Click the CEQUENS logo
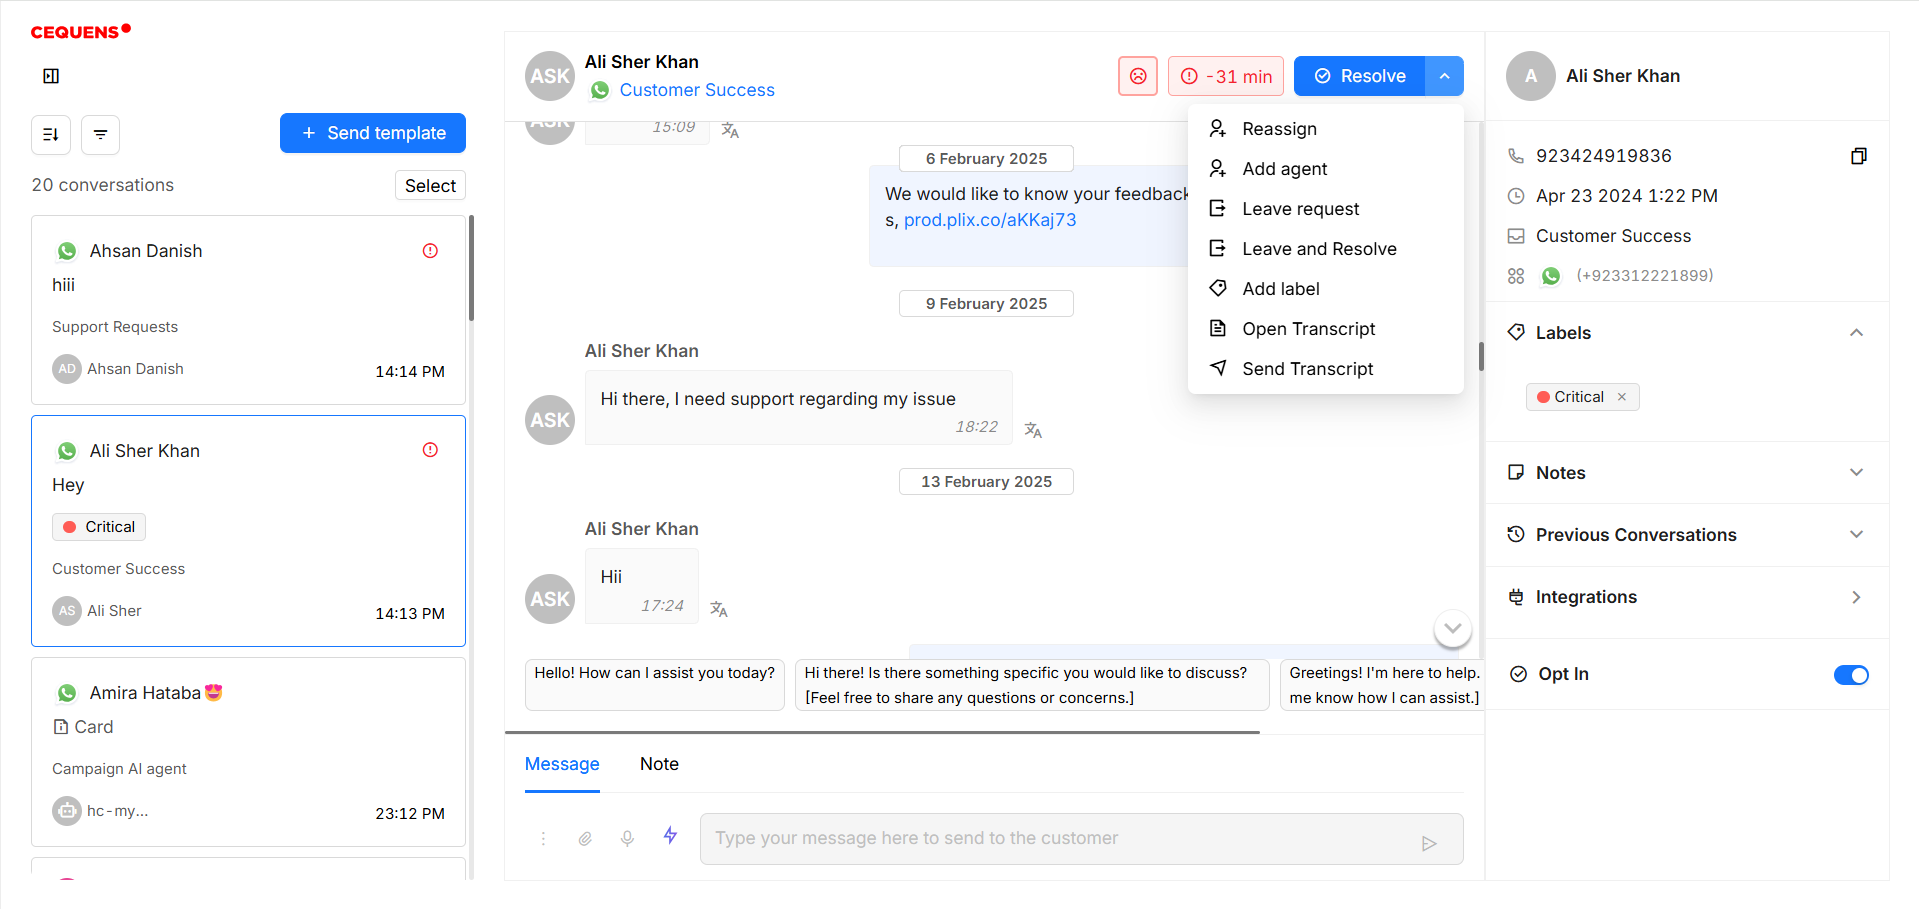Viewport: 1919px width, 909px height. click(x=81, y=32)
